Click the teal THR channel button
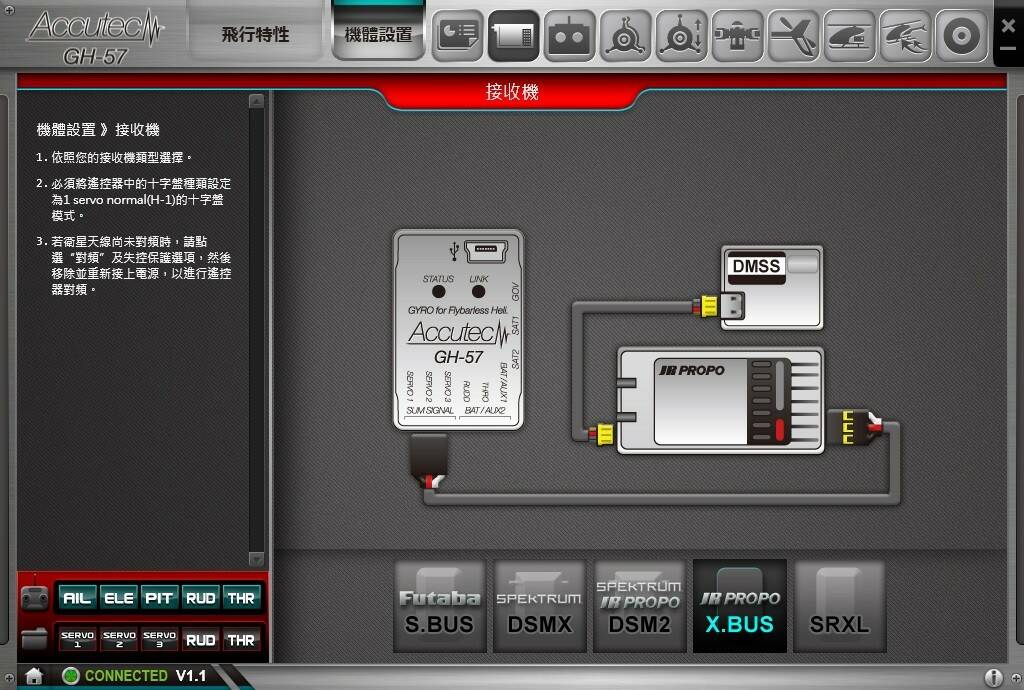Screen dimensions: 1024x690 point(241,598)
